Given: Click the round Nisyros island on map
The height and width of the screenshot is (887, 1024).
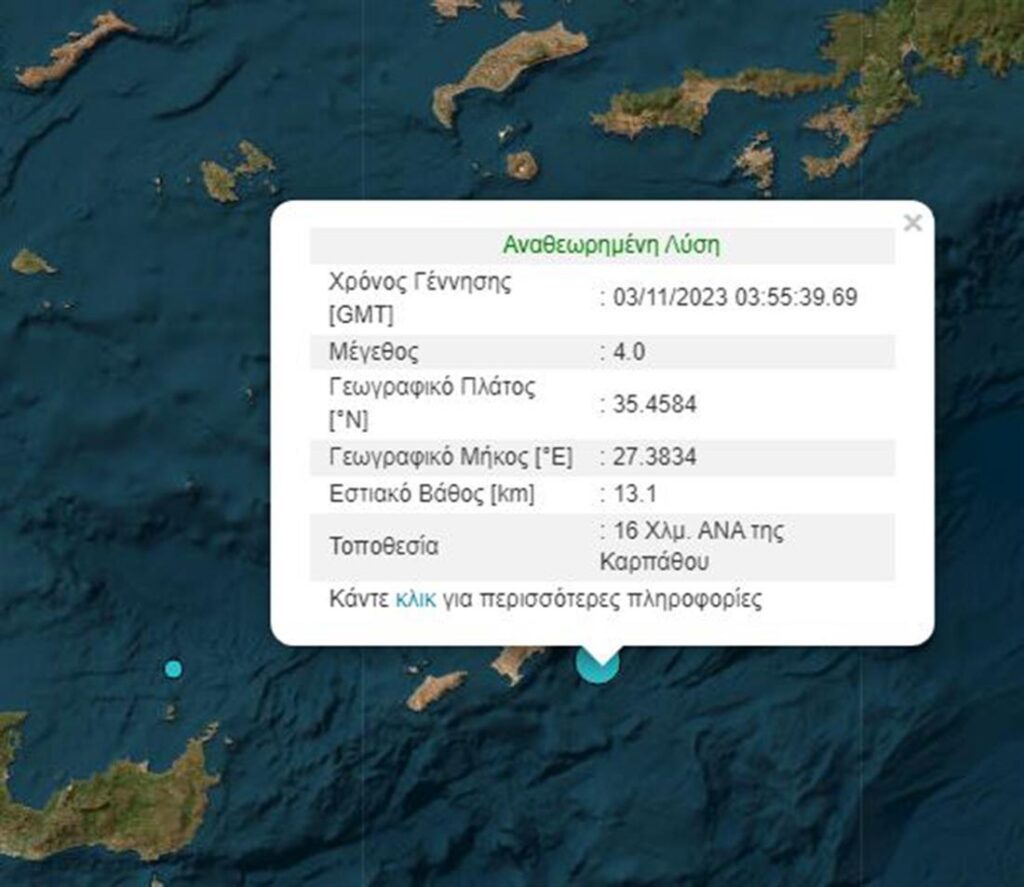Looking at the screenshot, I should pyautogui.click(x=522, y=166).
